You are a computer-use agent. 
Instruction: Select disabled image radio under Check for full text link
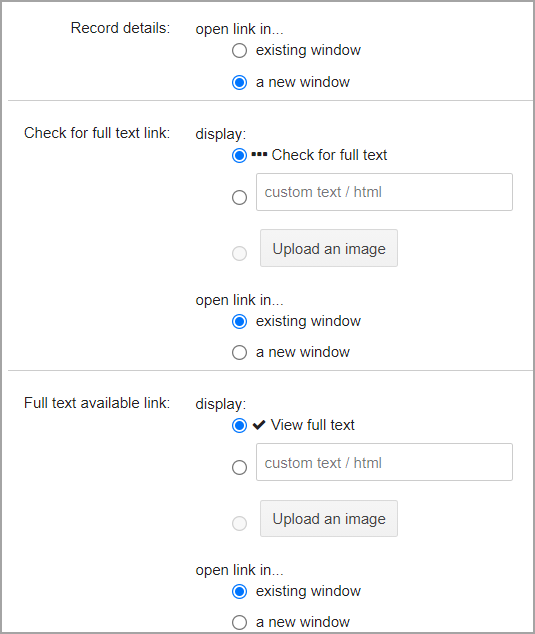239,254
